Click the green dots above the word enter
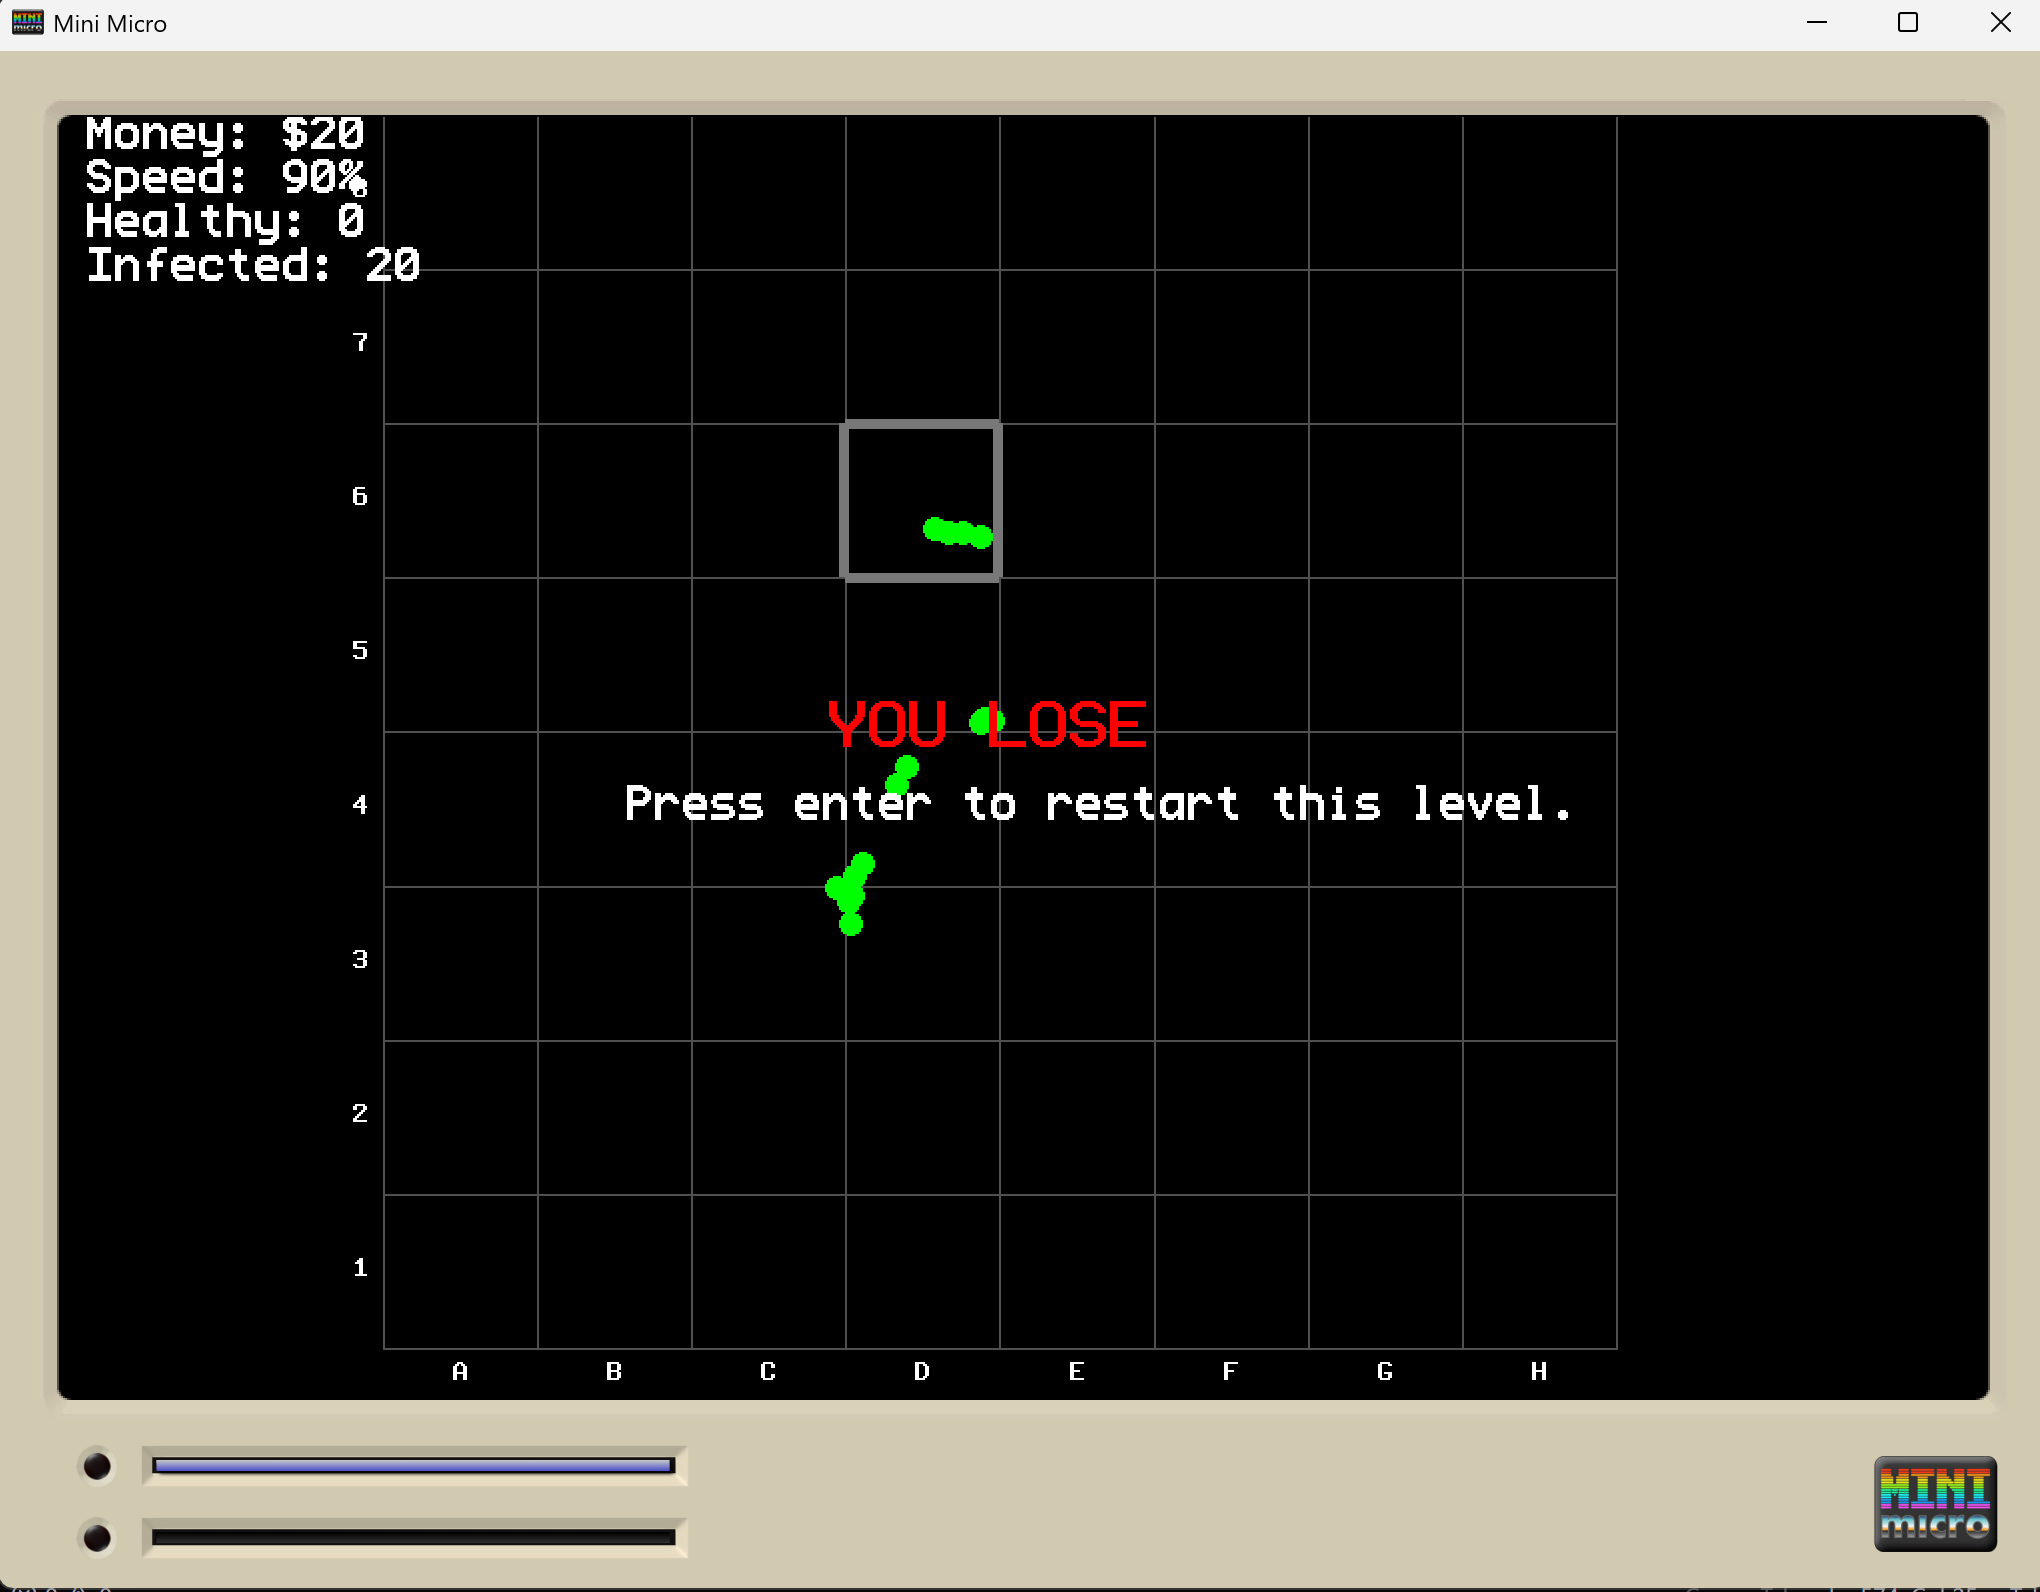The height and width of the screenshot is (1592, 2040). [x=902, y=773]
